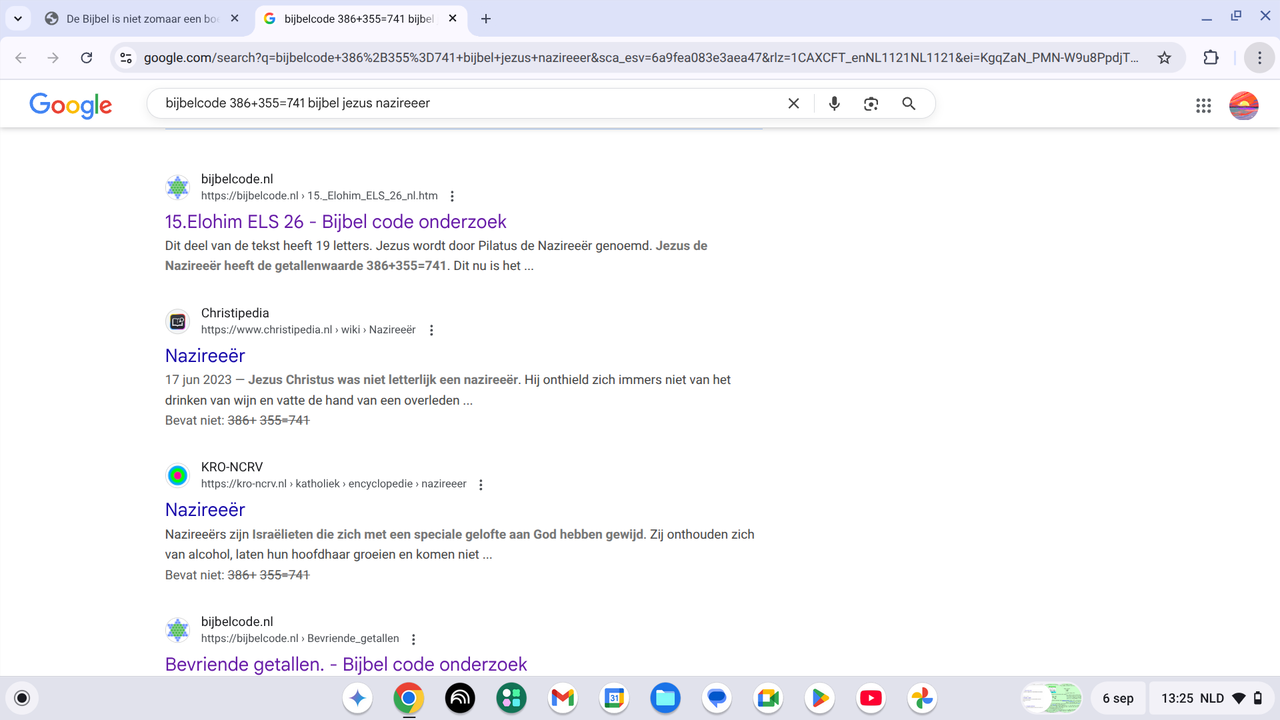This screenshot has width=1280, height=720.
Task: Open the black cast-style app in shelf
Action: pos(460,698)
